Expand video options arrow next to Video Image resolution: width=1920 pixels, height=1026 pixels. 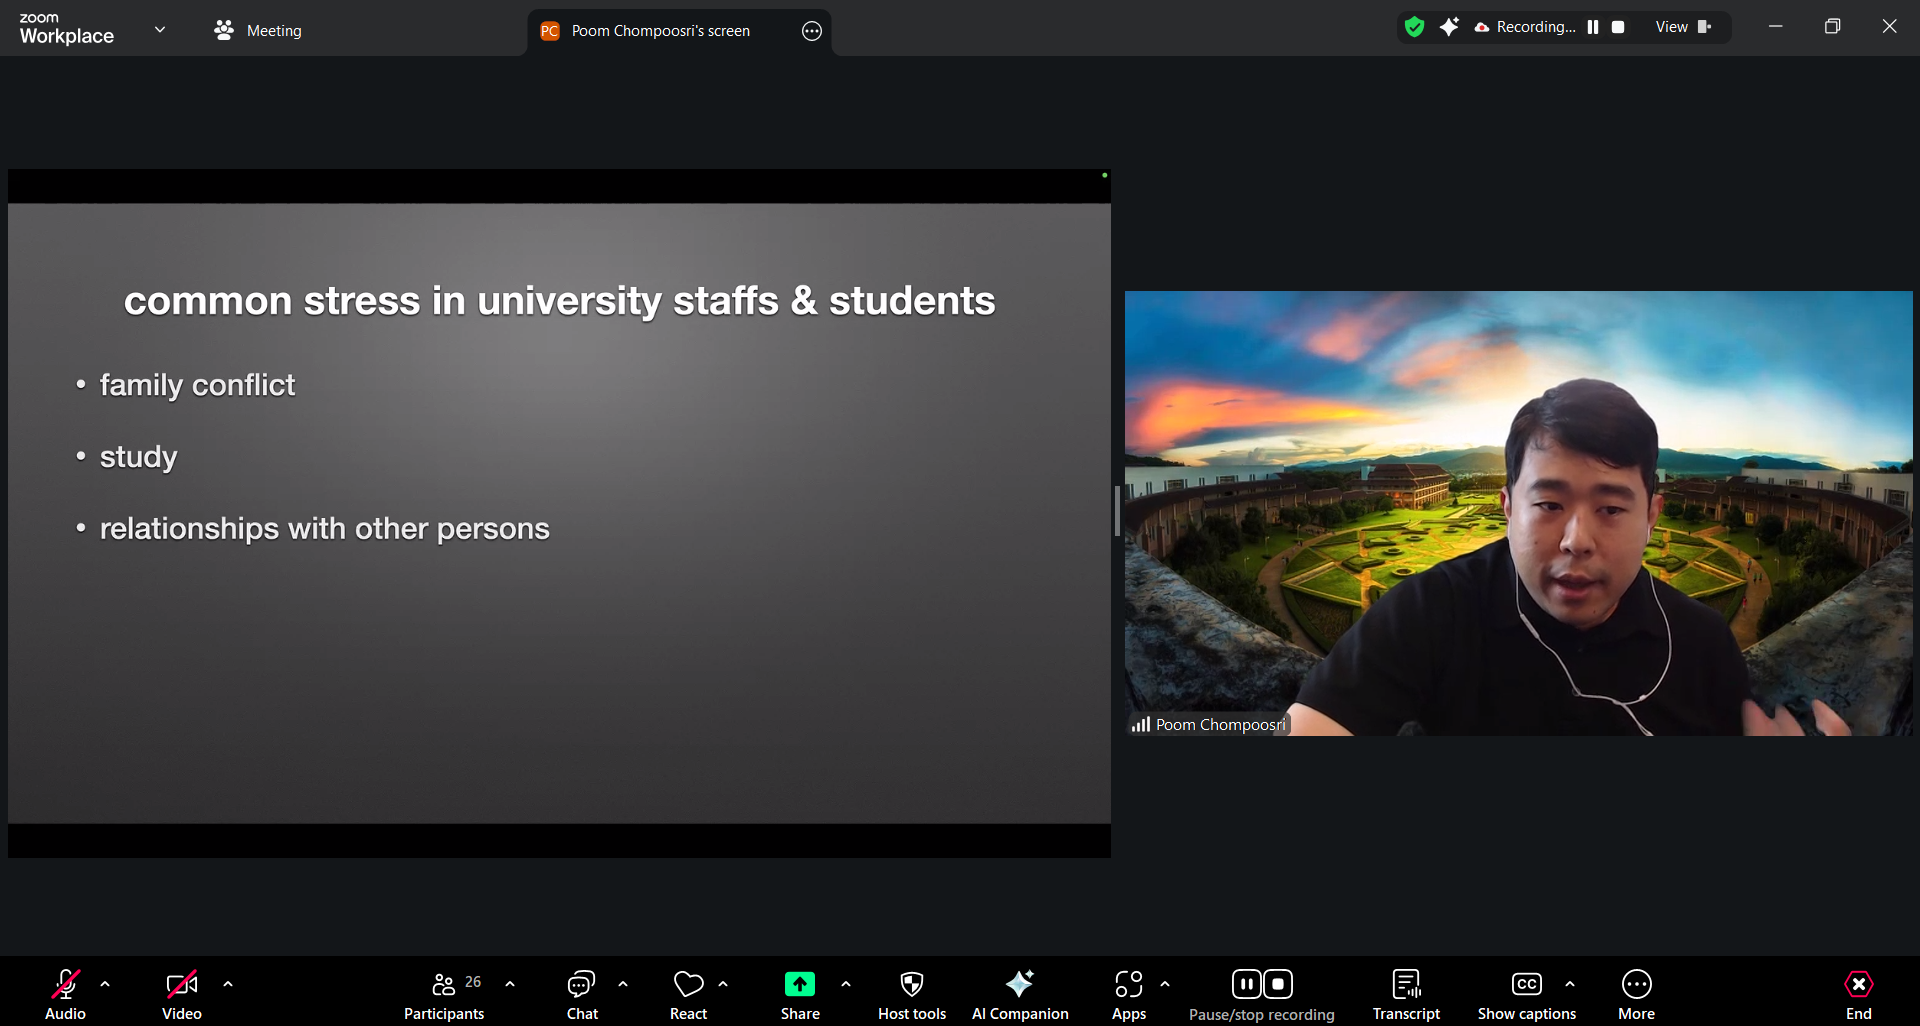coord(228,984)
